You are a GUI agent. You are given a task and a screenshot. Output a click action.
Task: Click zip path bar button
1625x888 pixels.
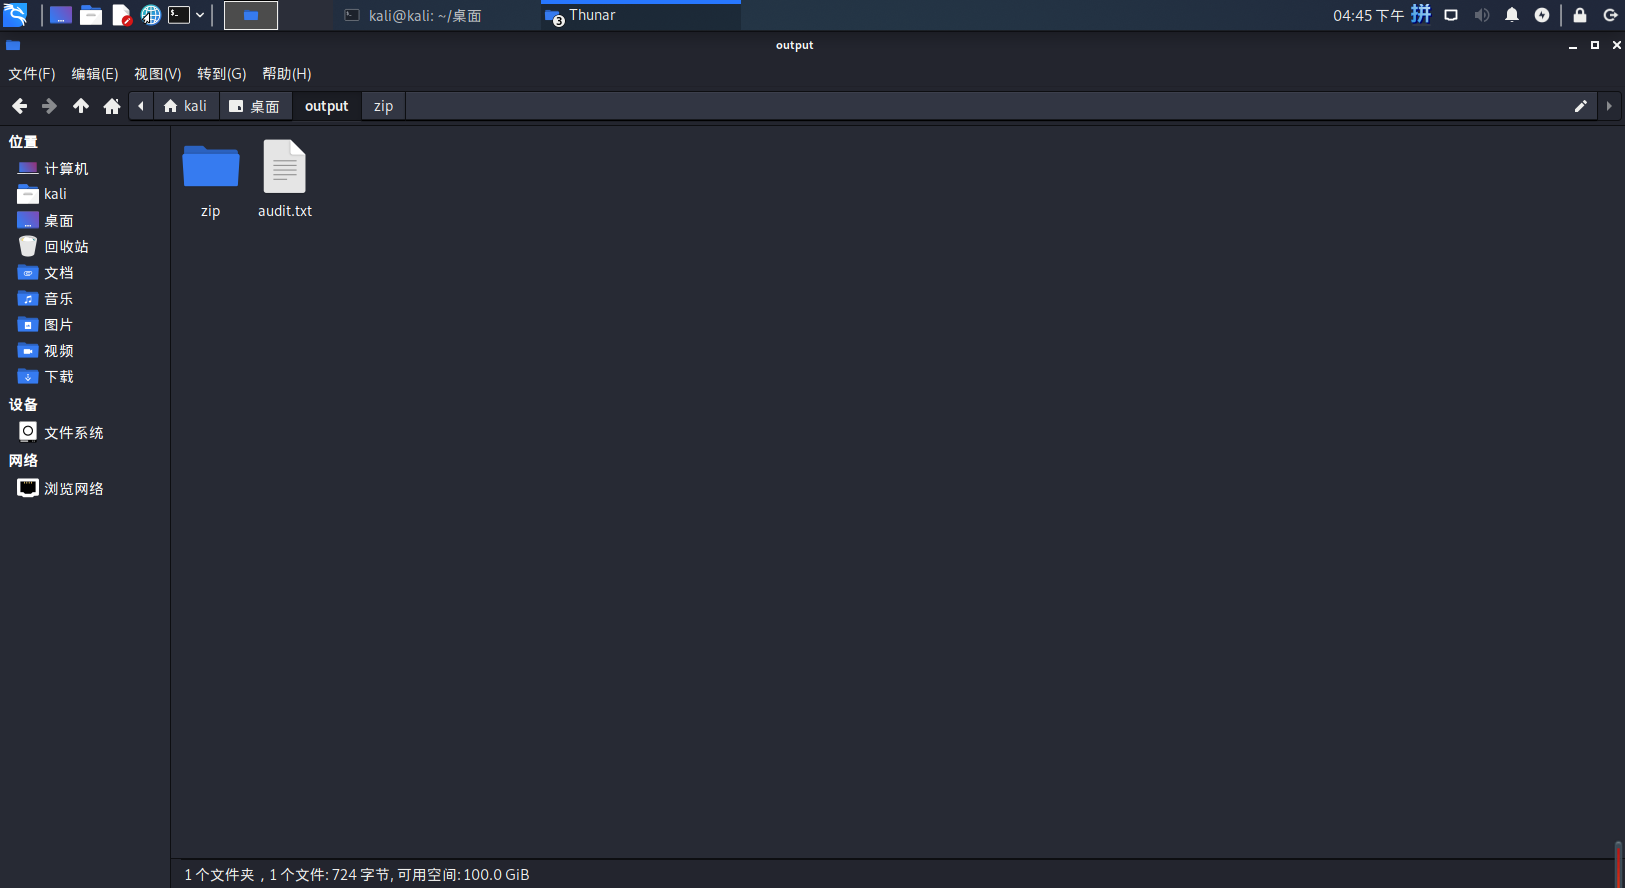pyautogui.click(x=384, y=106)
